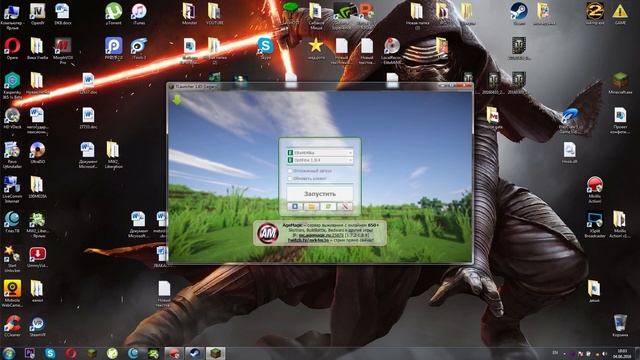640x360 pixels.
Task: Switch to Steam in the taskbar
Action: point(194,353)
